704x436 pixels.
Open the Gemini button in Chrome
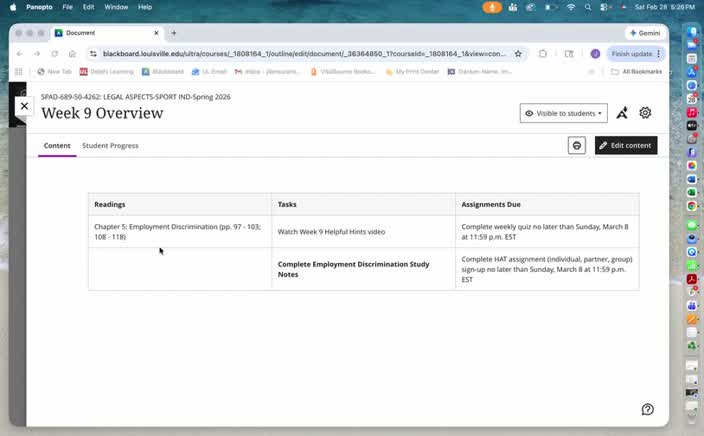tap(645, 33)
